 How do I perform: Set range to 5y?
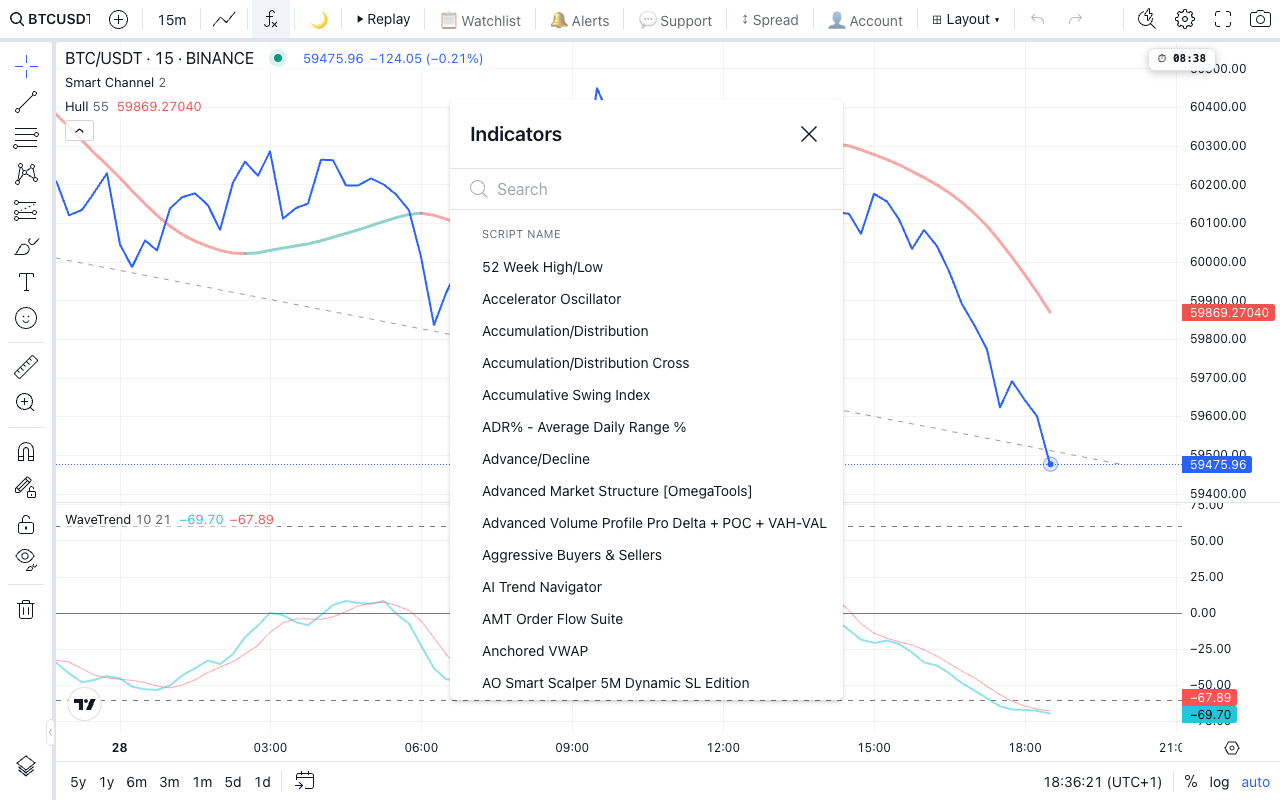[x=78, y=782]
